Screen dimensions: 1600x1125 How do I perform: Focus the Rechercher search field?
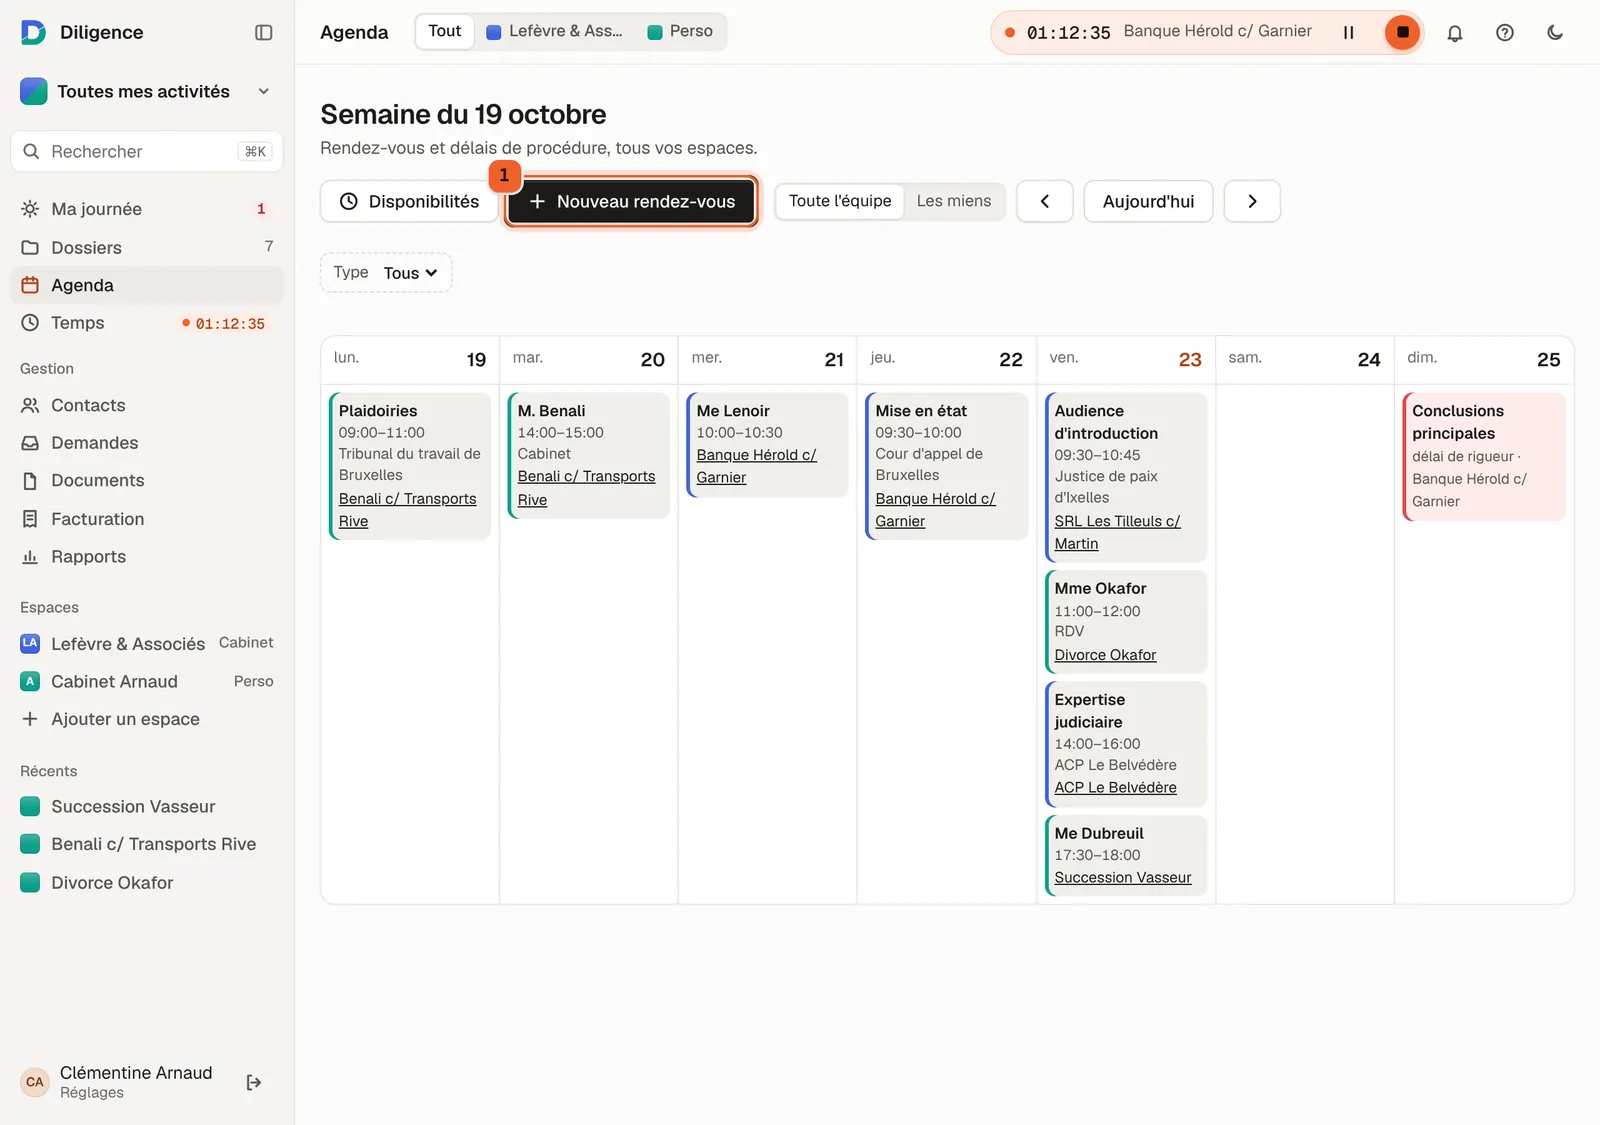[147, 151]
